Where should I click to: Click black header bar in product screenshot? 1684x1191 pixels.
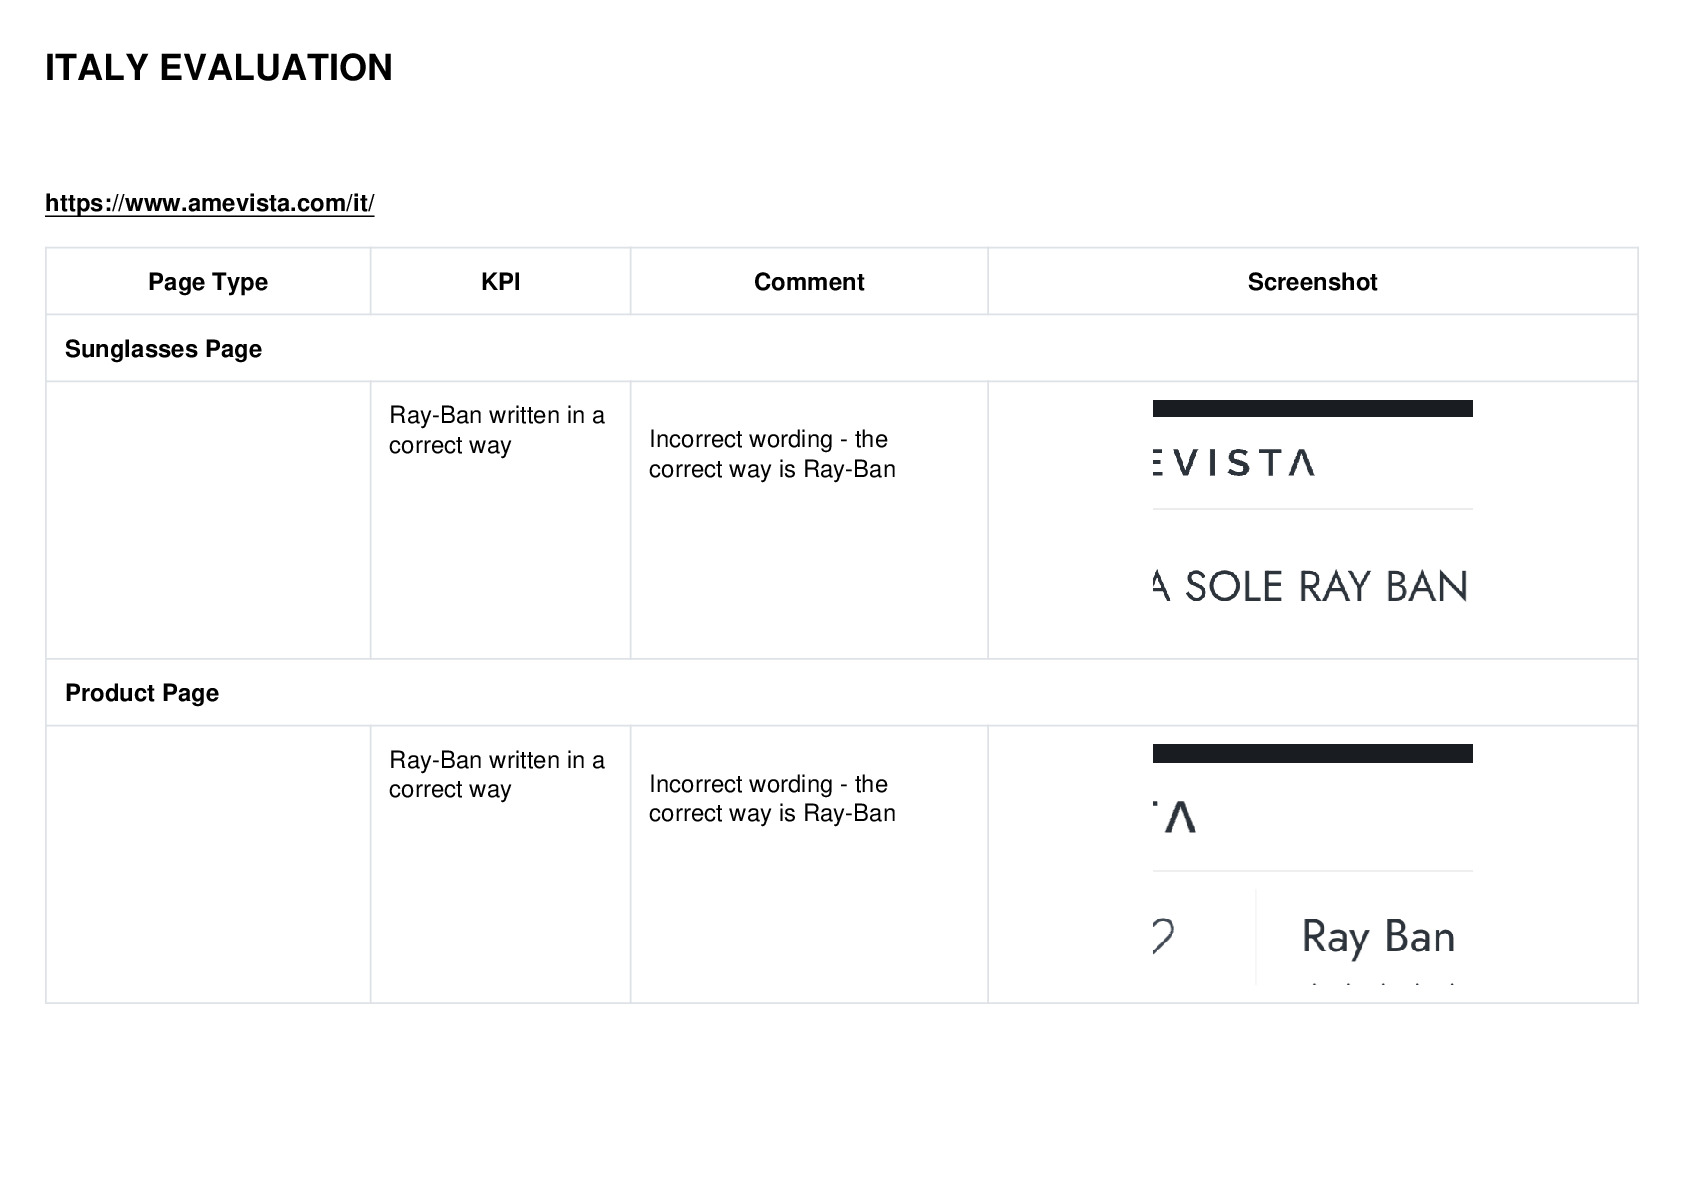pyautogui.click(x=1312, y=753)
